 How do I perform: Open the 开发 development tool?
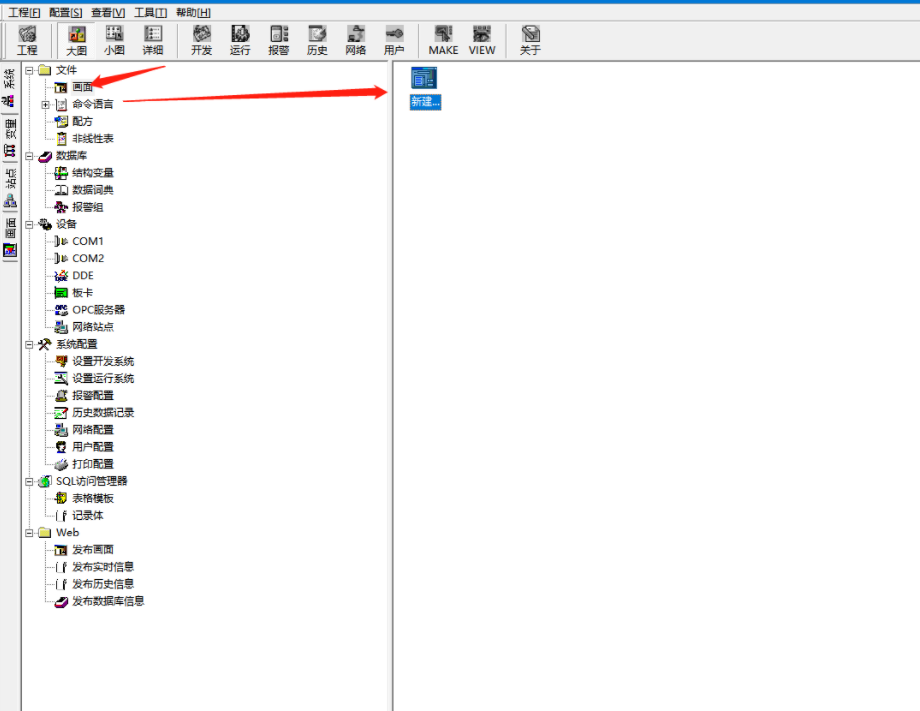[x=201, y=40]
